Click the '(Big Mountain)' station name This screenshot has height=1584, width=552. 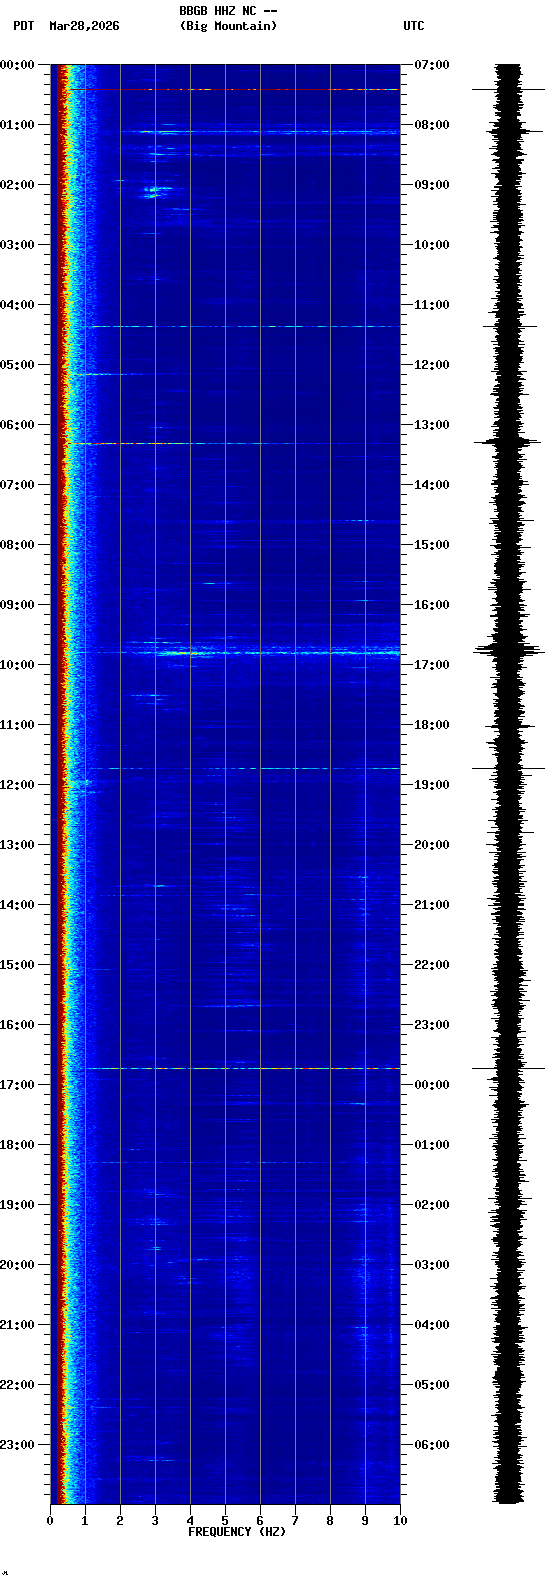pos(228,26)
